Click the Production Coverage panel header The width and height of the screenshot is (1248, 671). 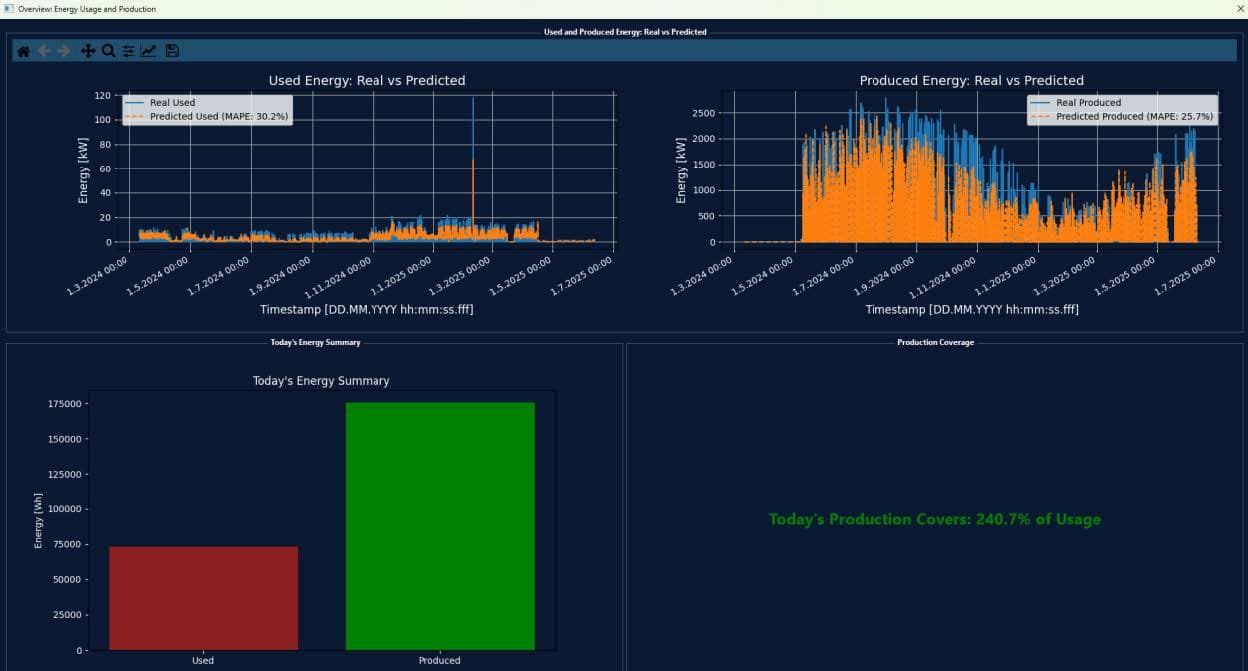tap(935, 342)
